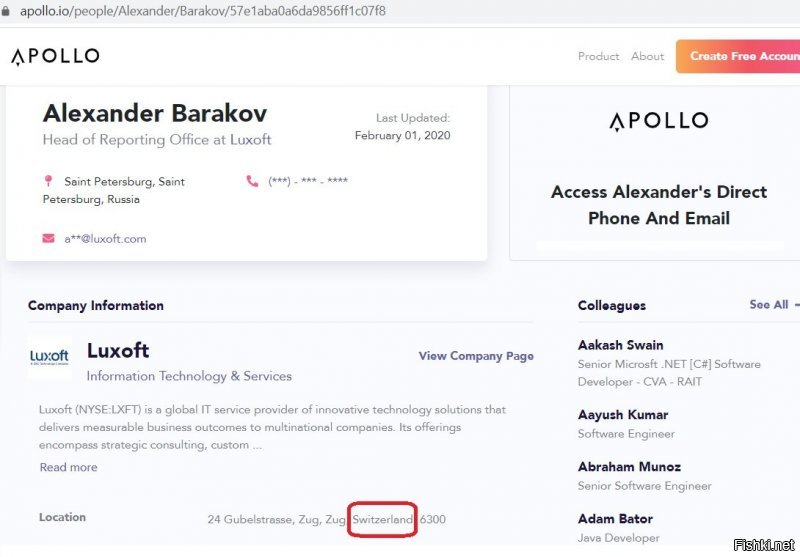800x557 pixels.
Task: Open Aakash Swain's colleague profile
Action: coord(620,345)
